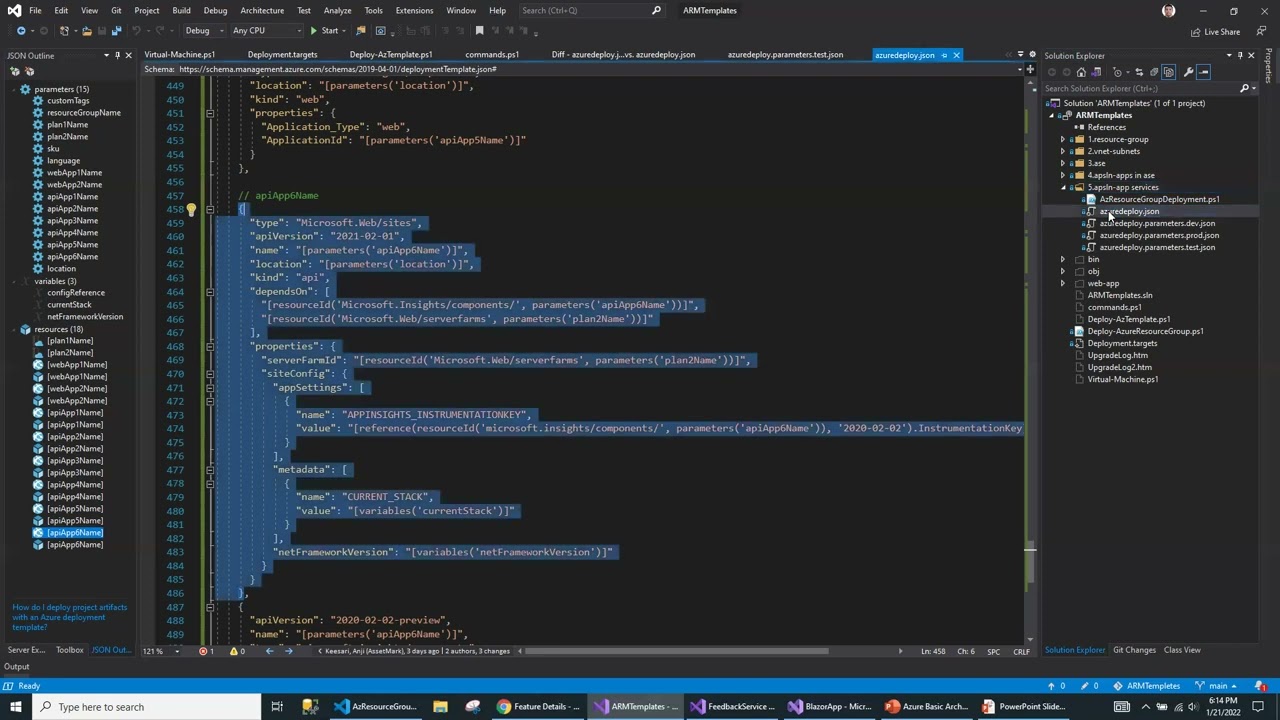Viewport: 1280px width, 720px height.
Task: Toggle the Show All Files button in Solution Explorer
Action: pos(1169,72)
